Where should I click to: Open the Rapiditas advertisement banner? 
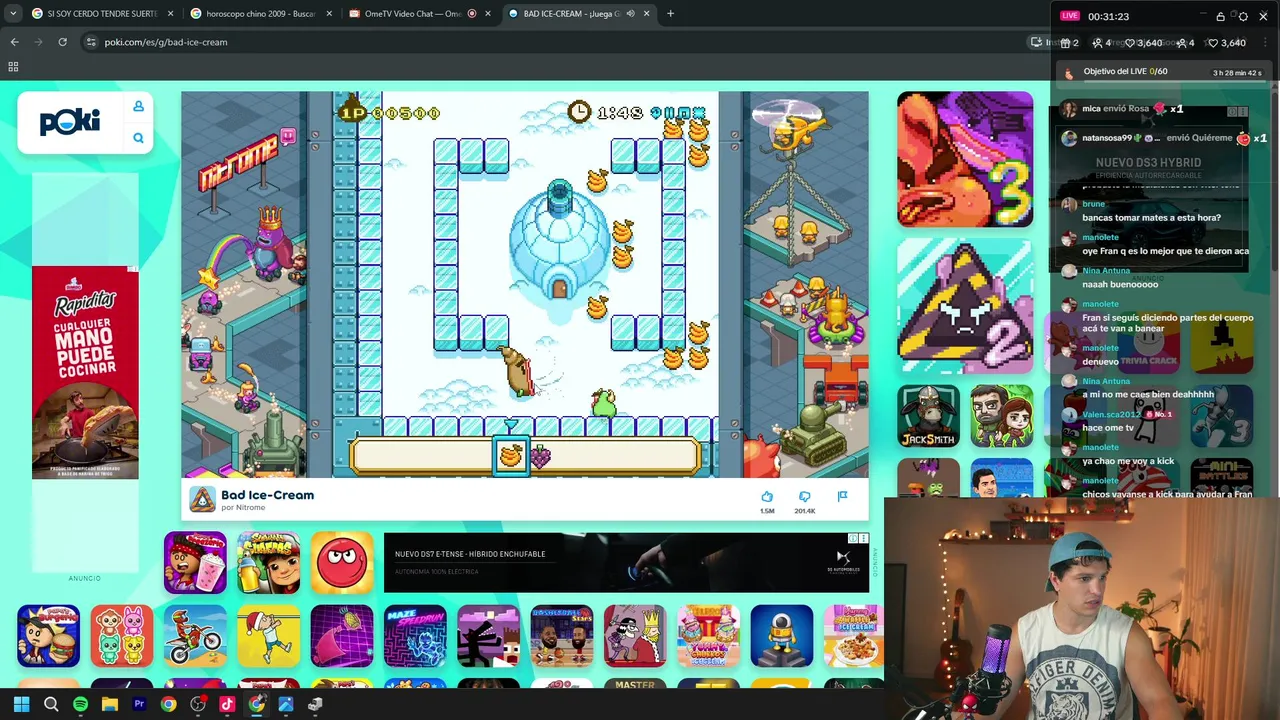tap(85, 372)
